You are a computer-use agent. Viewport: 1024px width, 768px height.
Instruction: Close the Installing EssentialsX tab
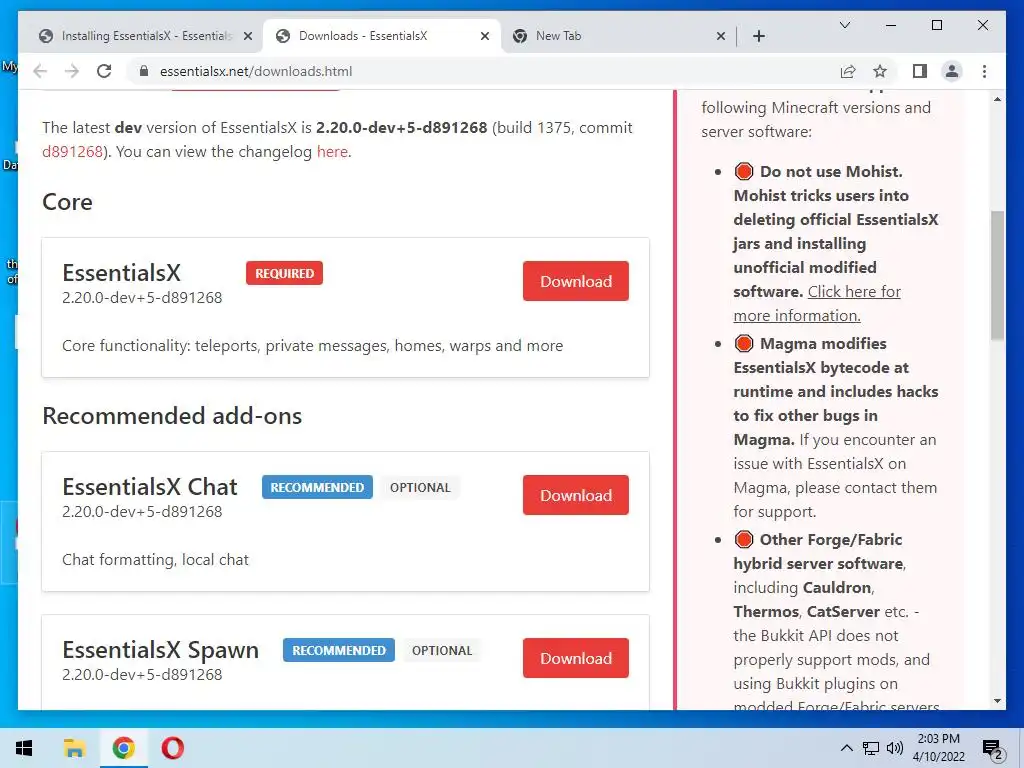[248, 36]
